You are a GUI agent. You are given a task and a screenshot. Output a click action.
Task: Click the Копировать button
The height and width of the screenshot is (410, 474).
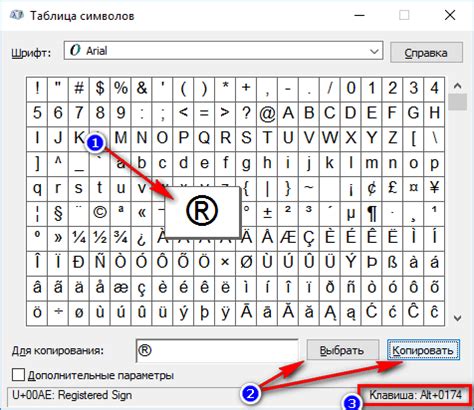423,350
